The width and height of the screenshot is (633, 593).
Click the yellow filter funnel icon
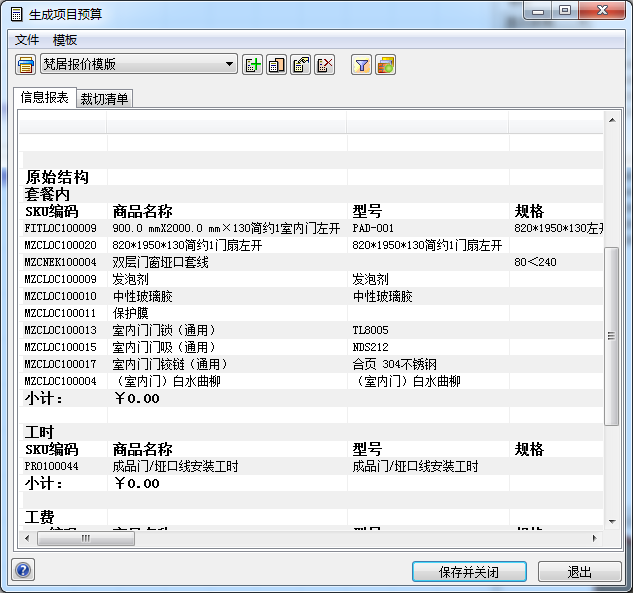tap(362, 65)
